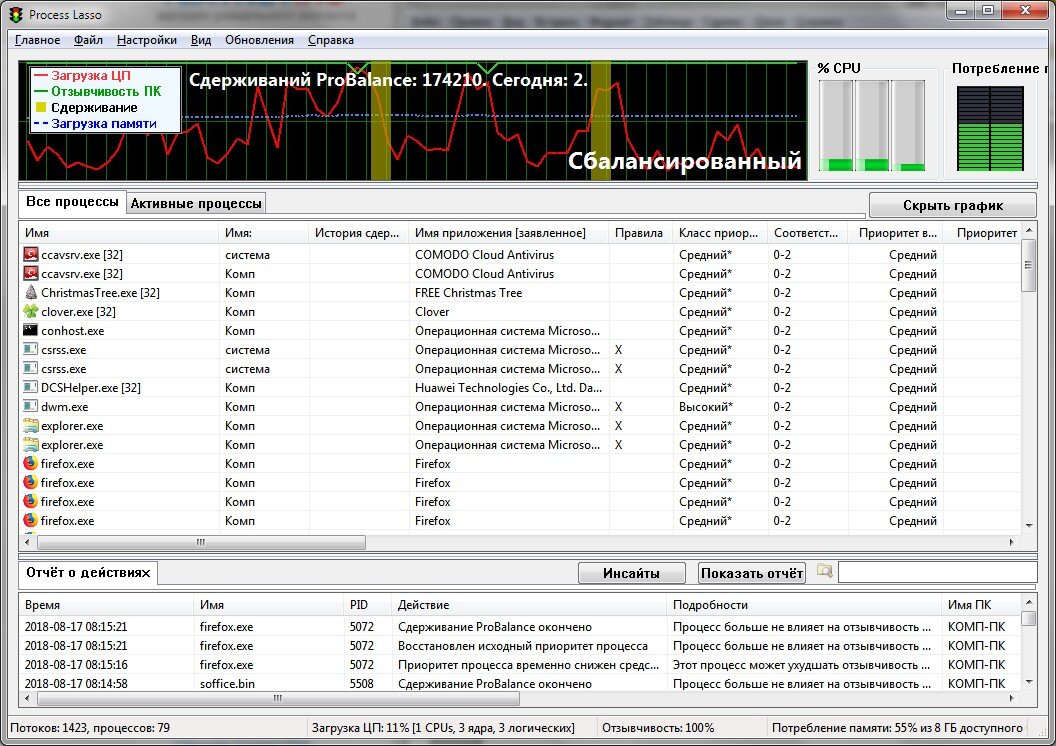Sort the log by Действие column

click(529, 605)
